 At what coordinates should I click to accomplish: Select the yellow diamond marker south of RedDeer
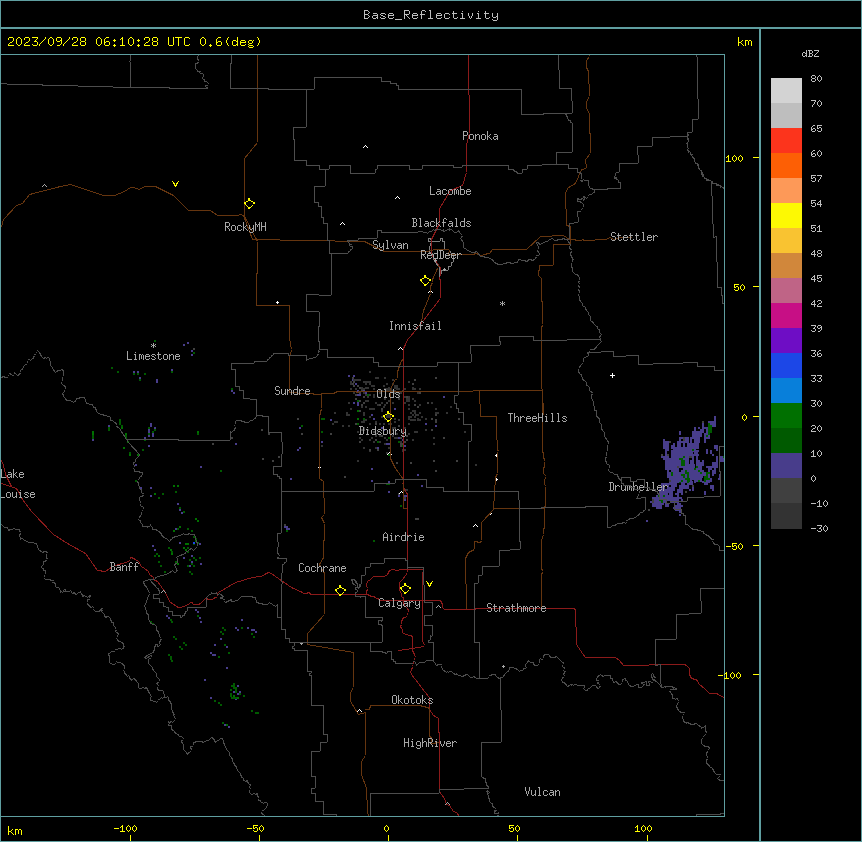point(425,281)
